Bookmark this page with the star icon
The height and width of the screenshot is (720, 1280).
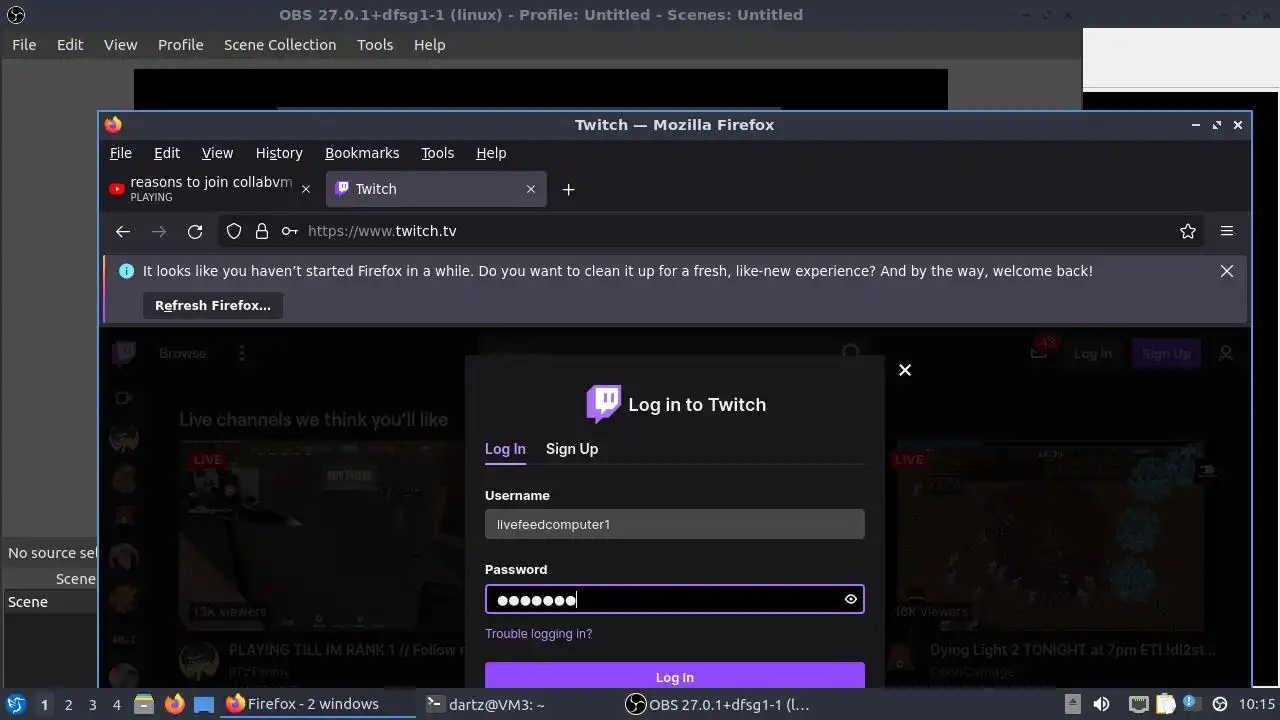tap(1188, 231)
